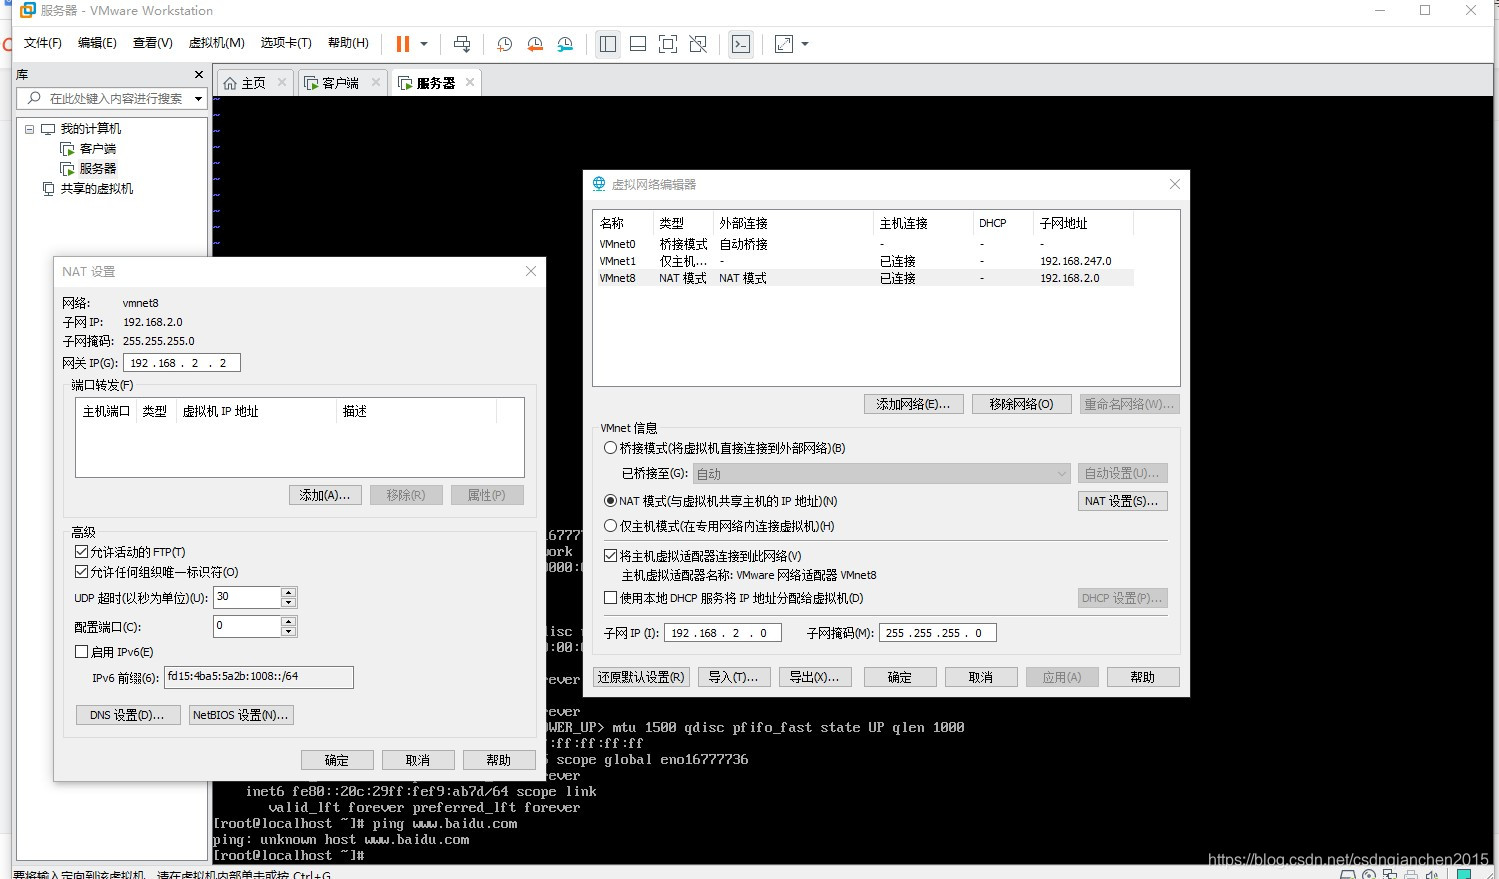Select the VMnet1 row in the network list
The width and height of the screenshot is (1499, 879).
865,261
